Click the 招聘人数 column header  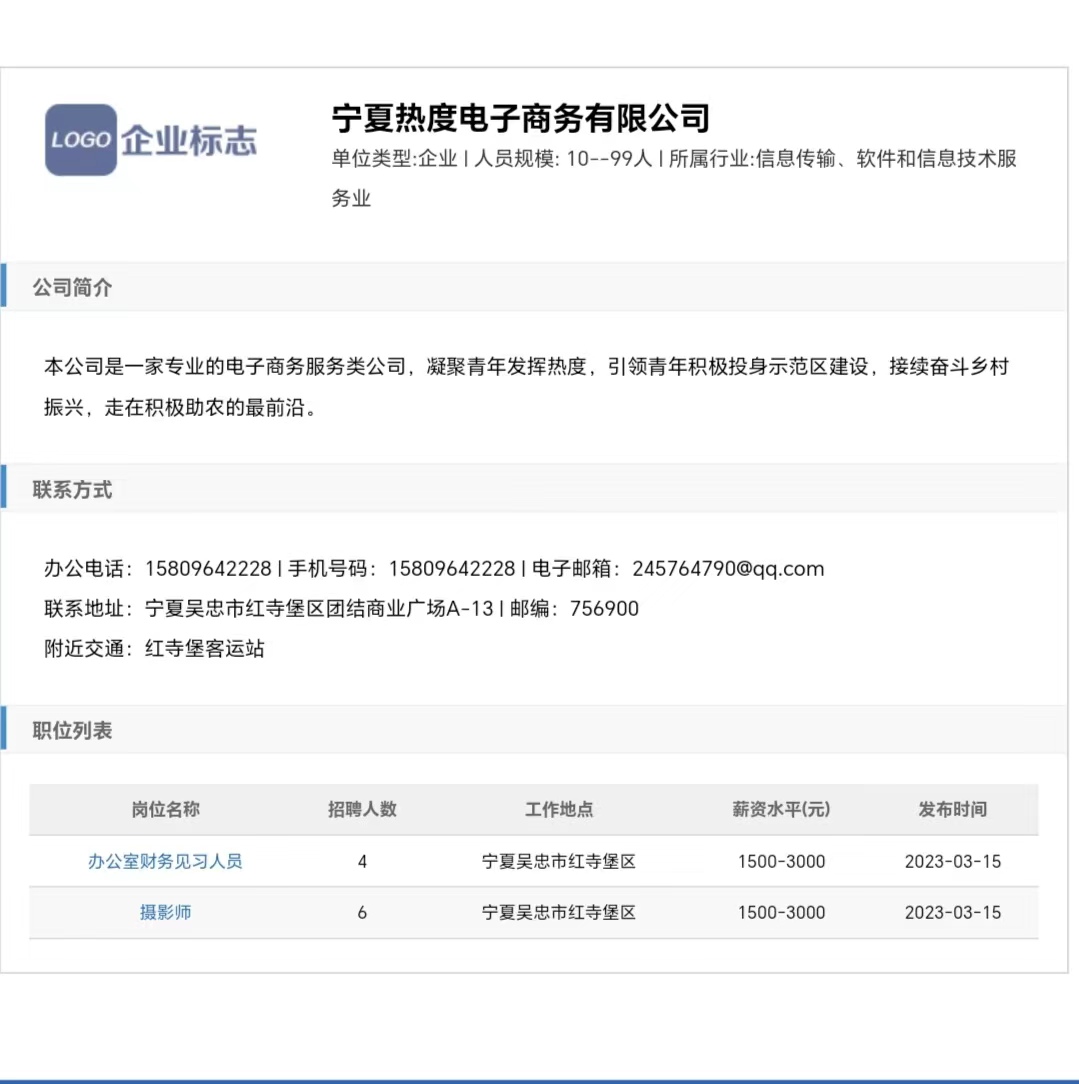click(362, 809)
